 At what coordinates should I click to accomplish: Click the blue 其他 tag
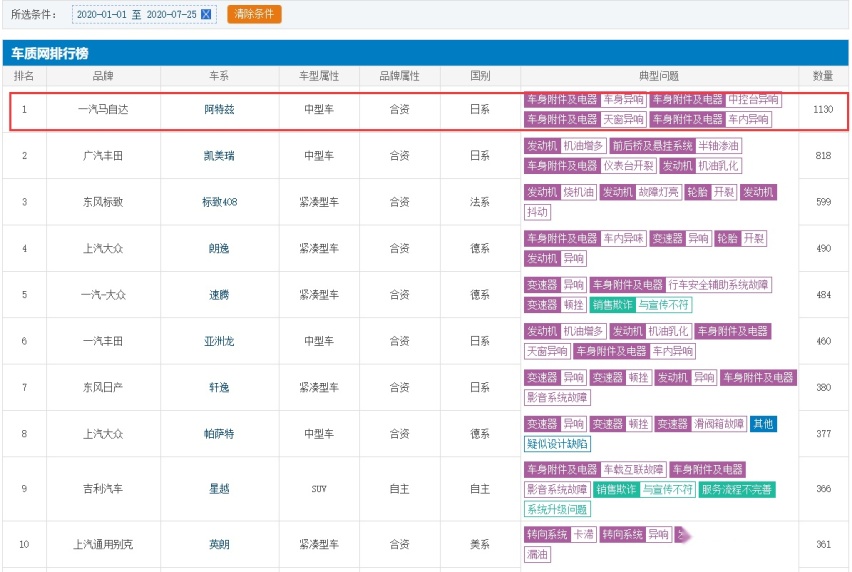(763, 424)
